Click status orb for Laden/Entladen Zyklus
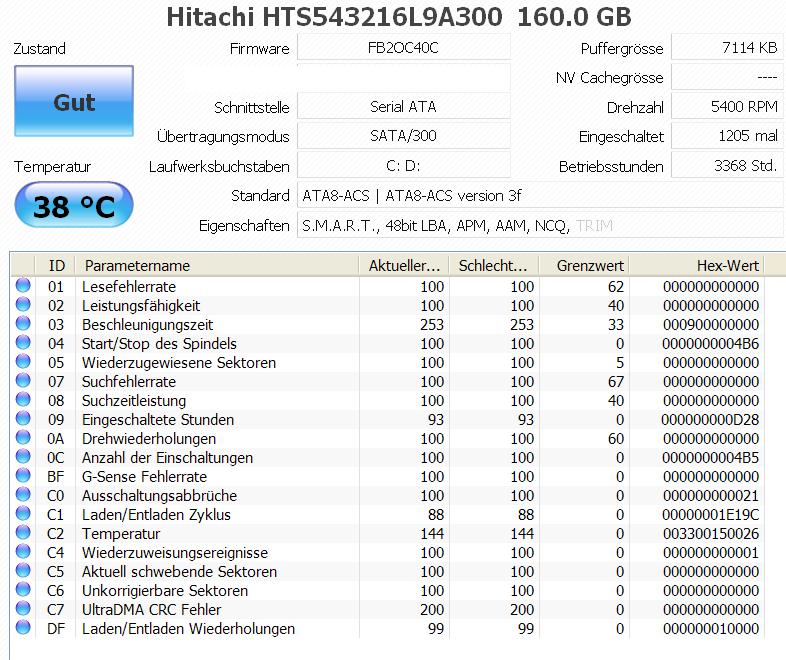This screenshot has height=660, width=786. 23,514
